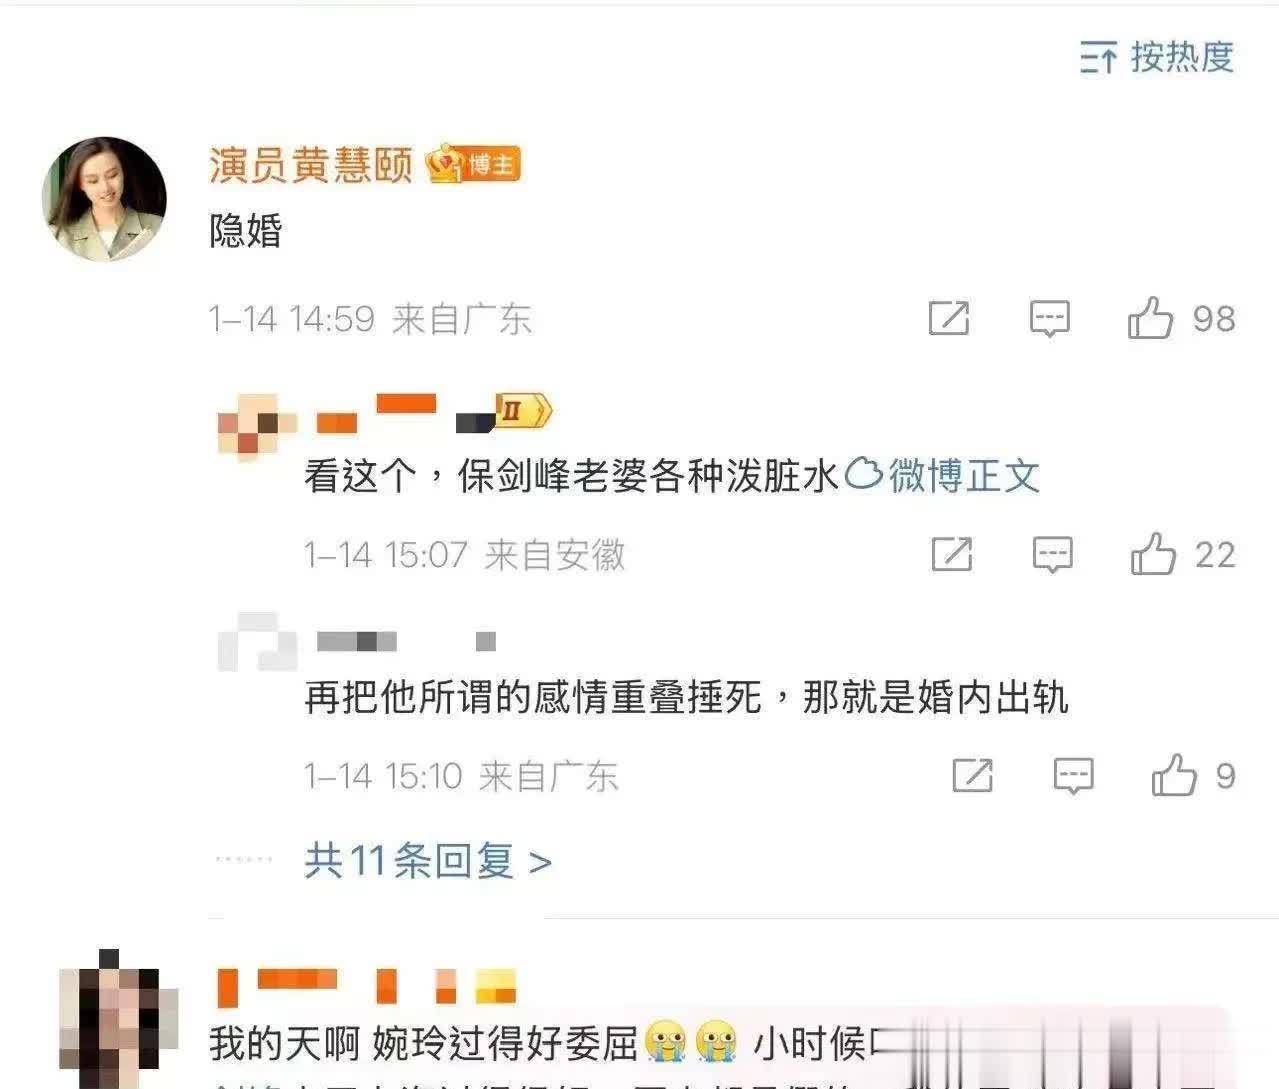This screenshot has height=1089, width=1279.
Task: Open 演员黄慧颐 profile by username
Action: point(311,165)
